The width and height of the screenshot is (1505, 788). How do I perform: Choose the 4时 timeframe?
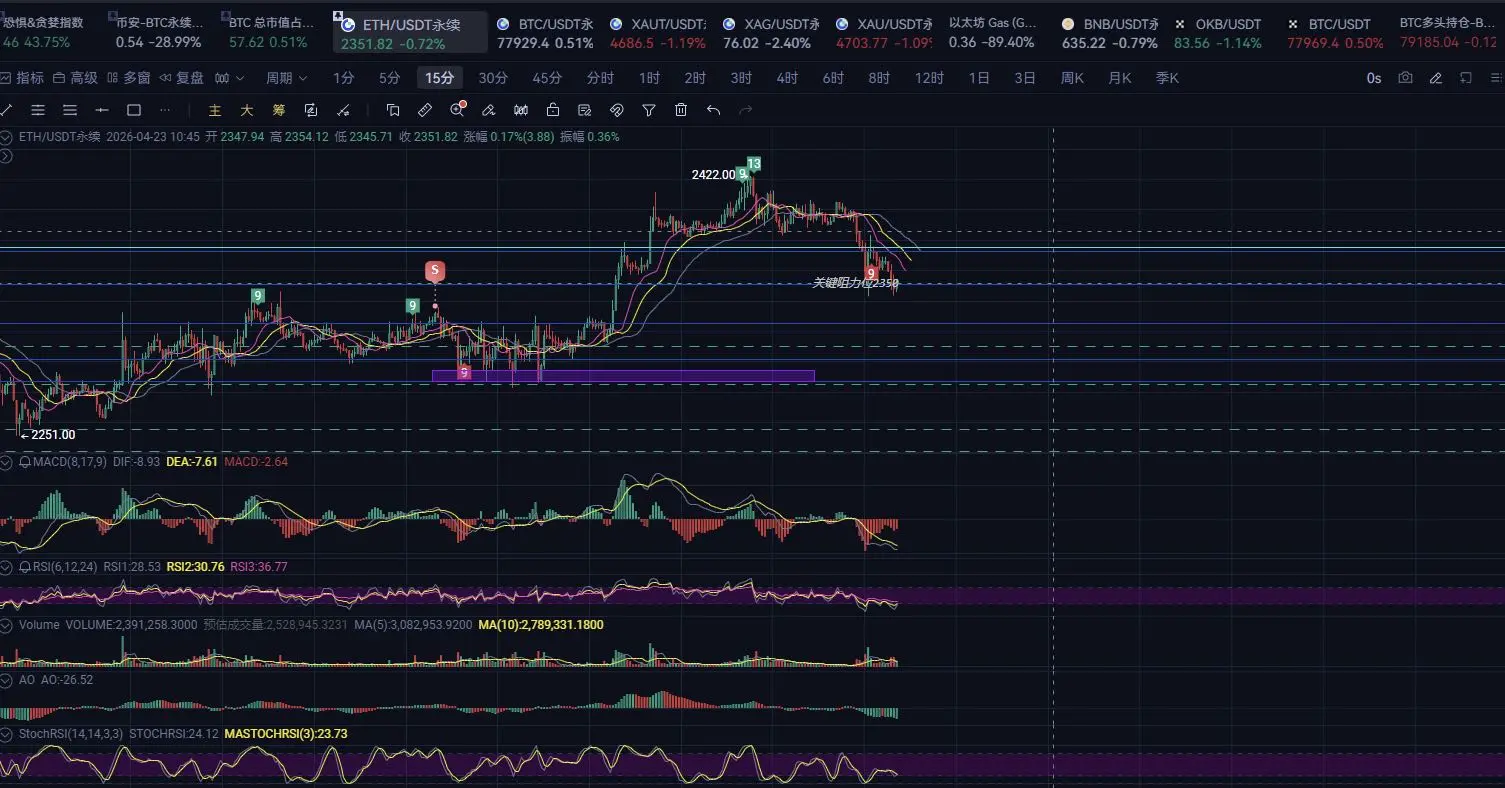tap(787, 78)
